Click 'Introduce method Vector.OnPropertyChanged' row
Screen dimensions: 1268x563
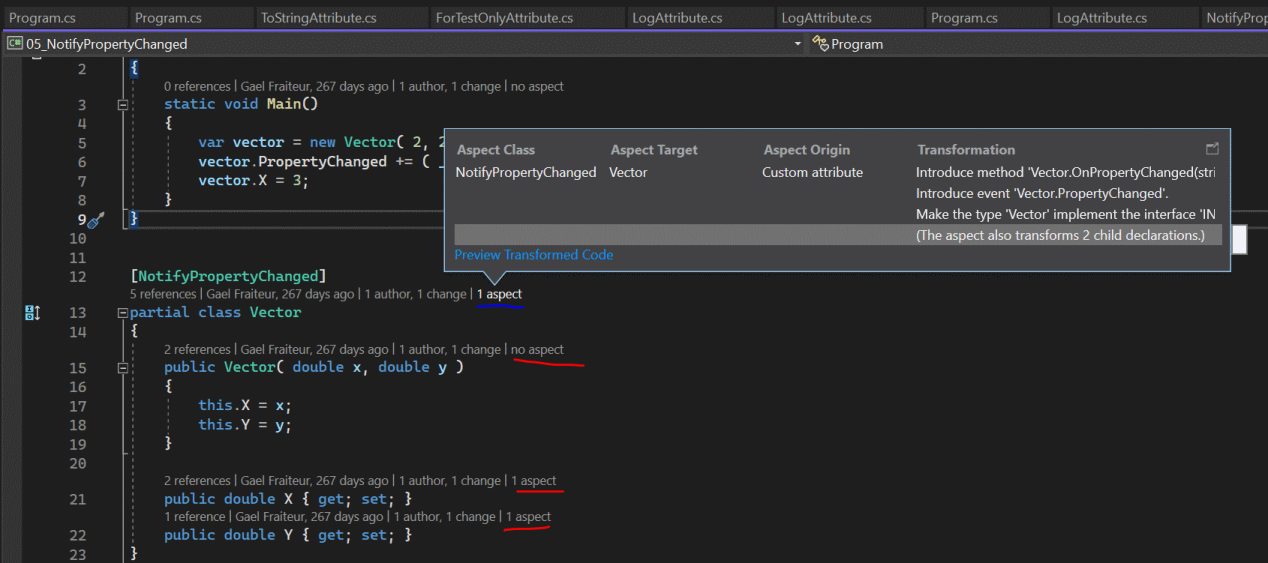1066,172
